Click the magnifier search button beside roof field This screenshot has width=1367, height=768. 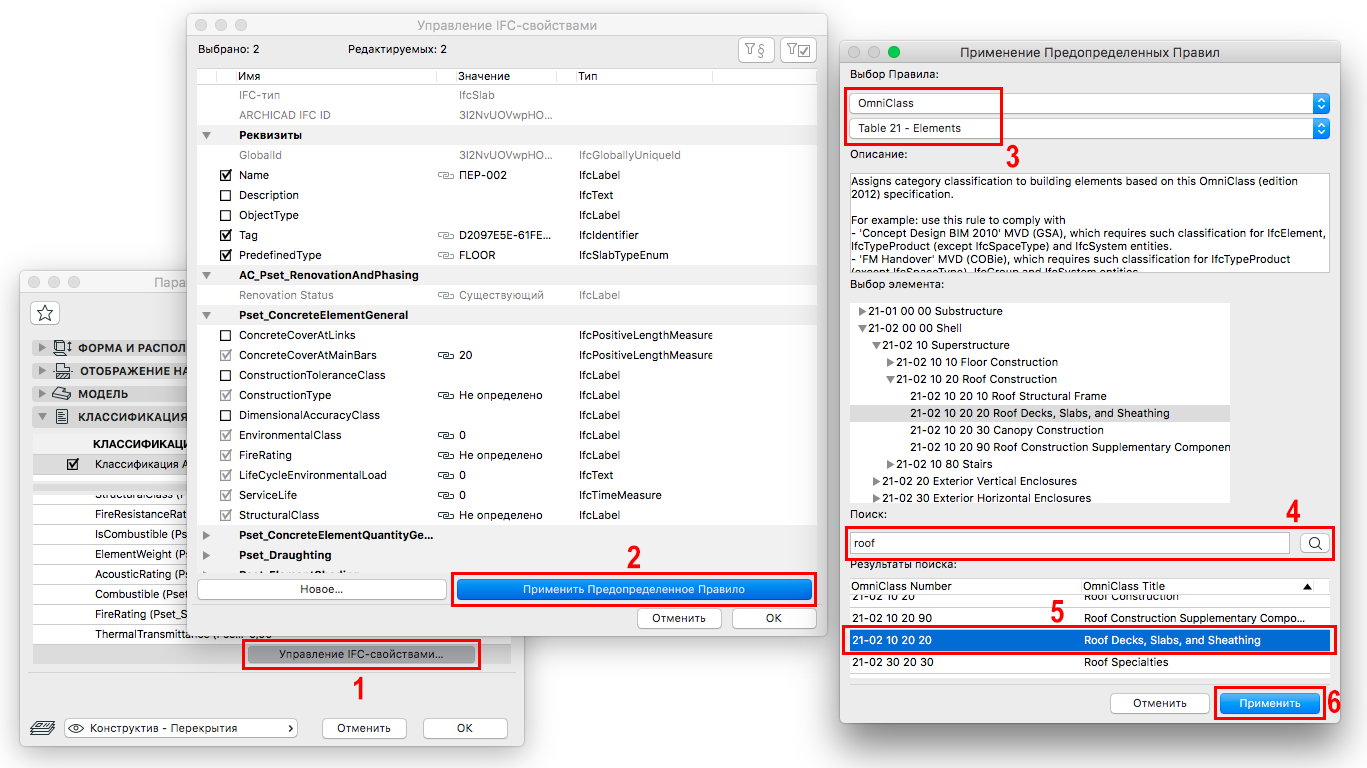[x=1315, y=543]
